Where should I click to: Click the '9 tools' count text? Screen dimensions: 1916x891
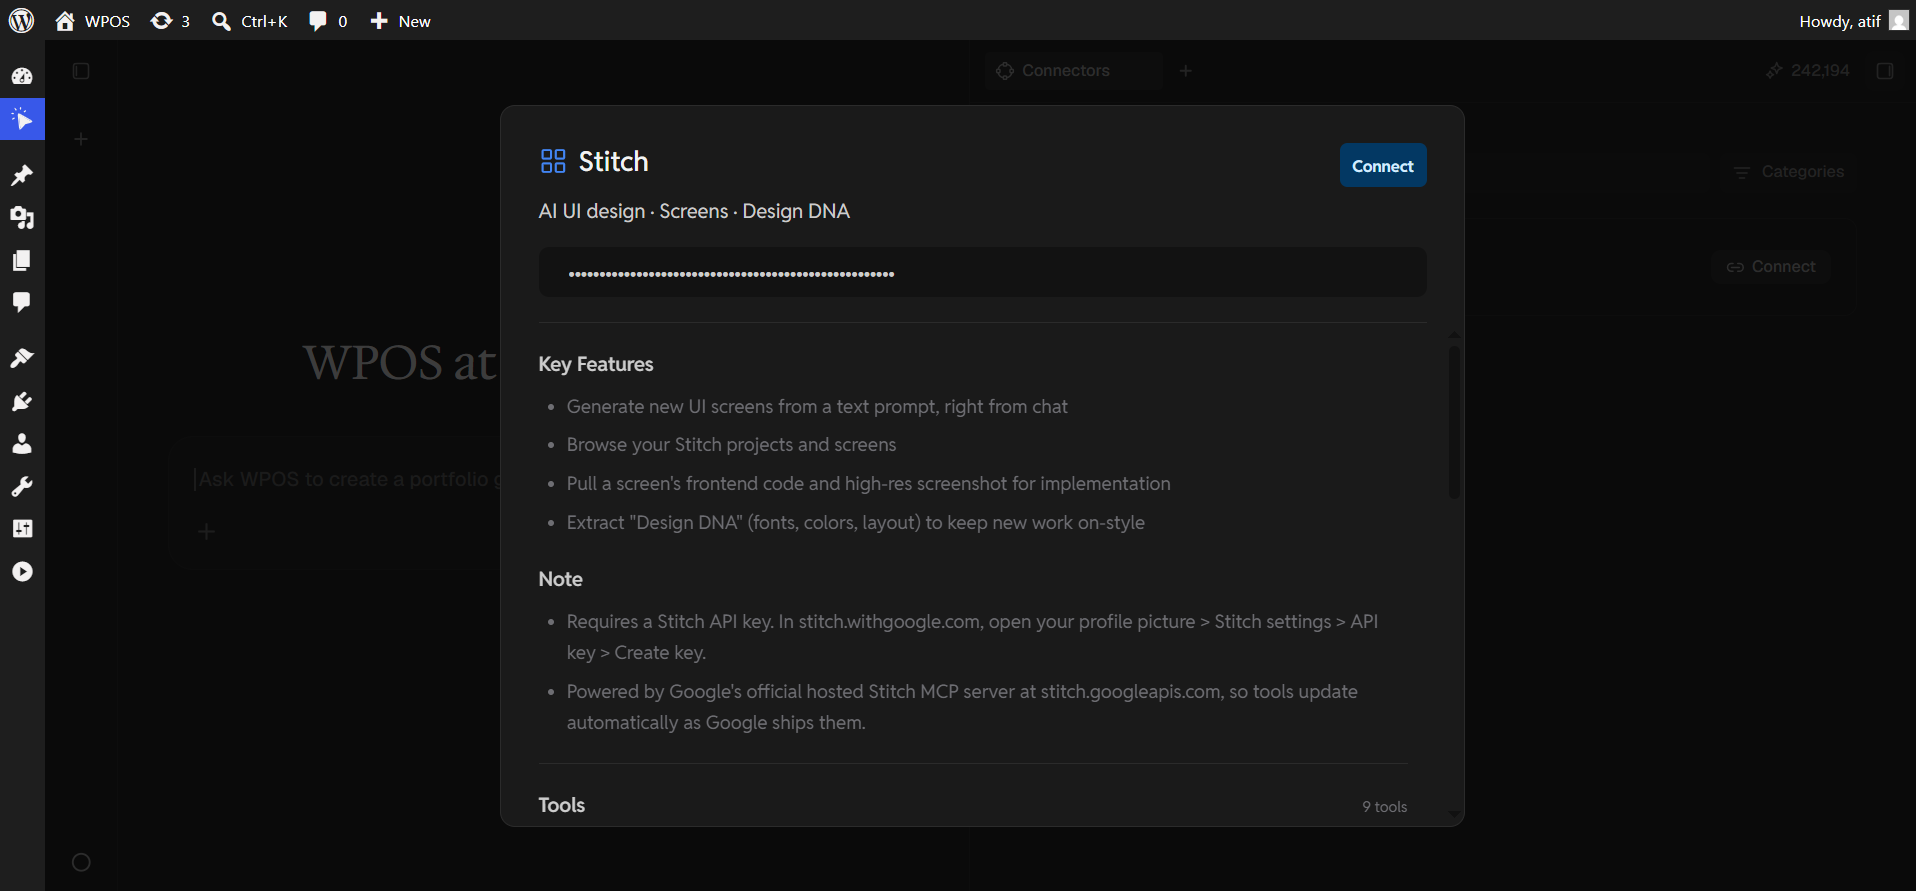[1385, 807]
